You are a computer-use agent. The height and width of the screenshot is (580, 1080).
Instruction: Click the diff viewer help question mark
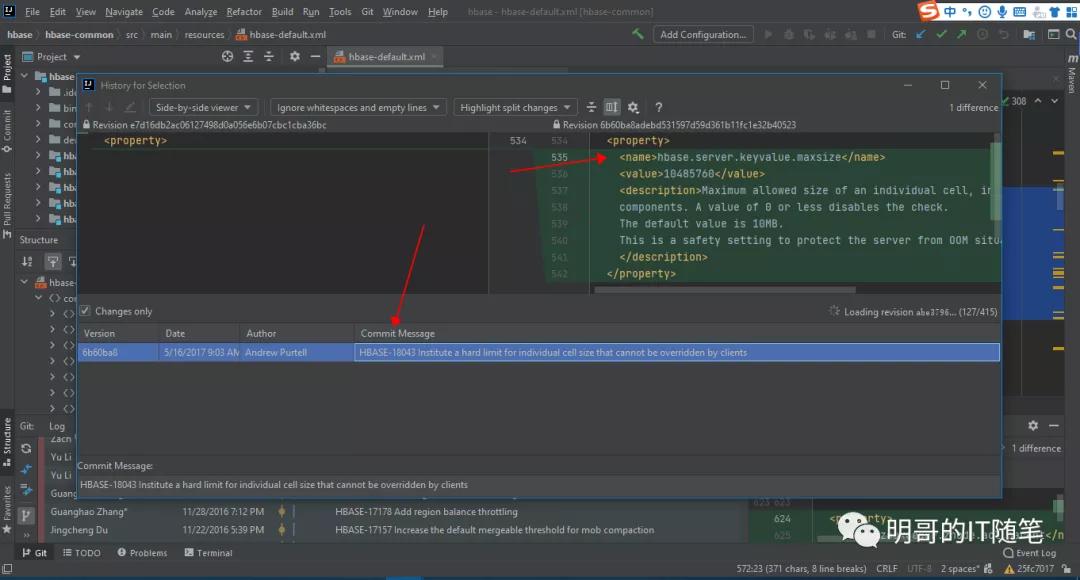(x=658, y=107)
